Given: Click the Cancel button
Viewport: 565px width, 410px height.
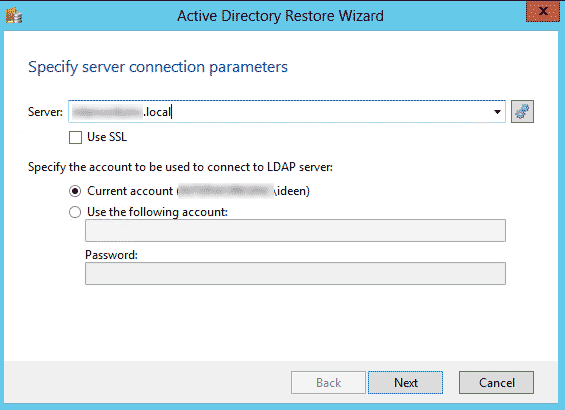Looking at the screenshot, I should coord(497,383).
